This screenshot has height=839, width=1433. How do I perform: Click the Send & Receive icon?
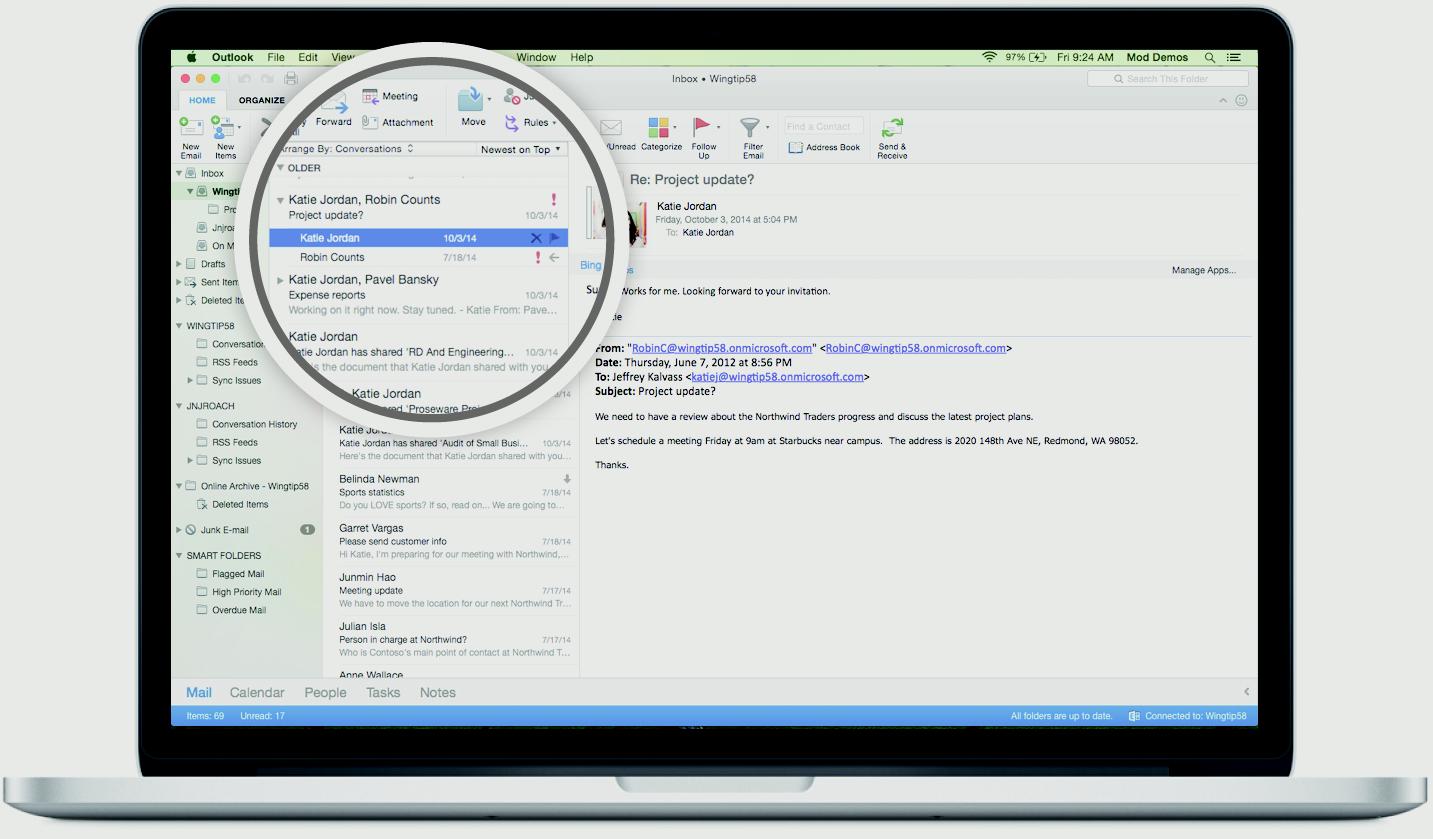coord(892,127)
